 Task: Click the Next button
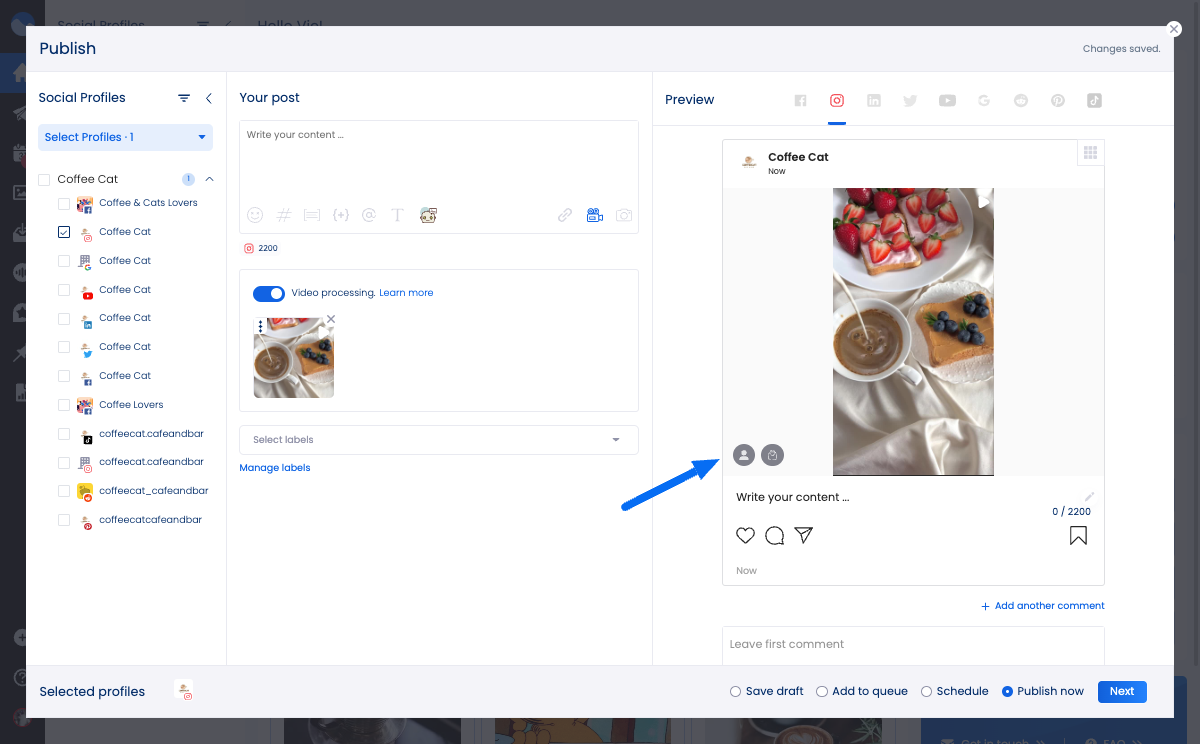click(x=1122, y=691)
